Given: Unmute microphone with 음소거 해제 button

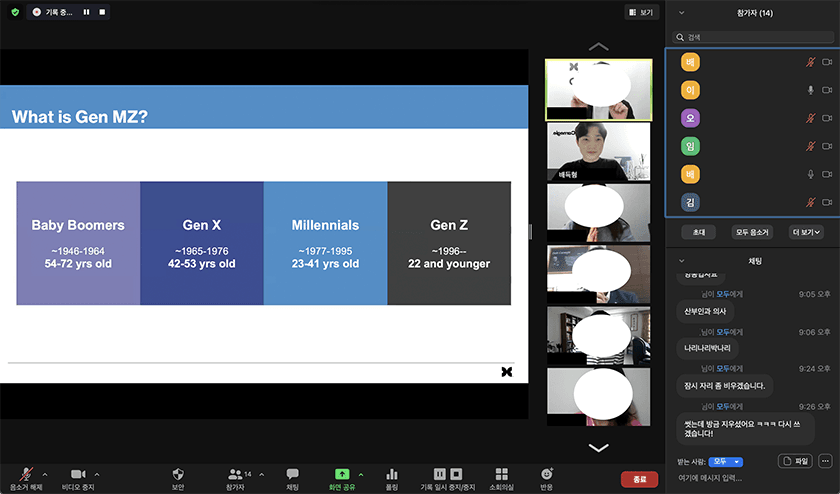Looking at the screenshot, I should click(x=26, y=473).
